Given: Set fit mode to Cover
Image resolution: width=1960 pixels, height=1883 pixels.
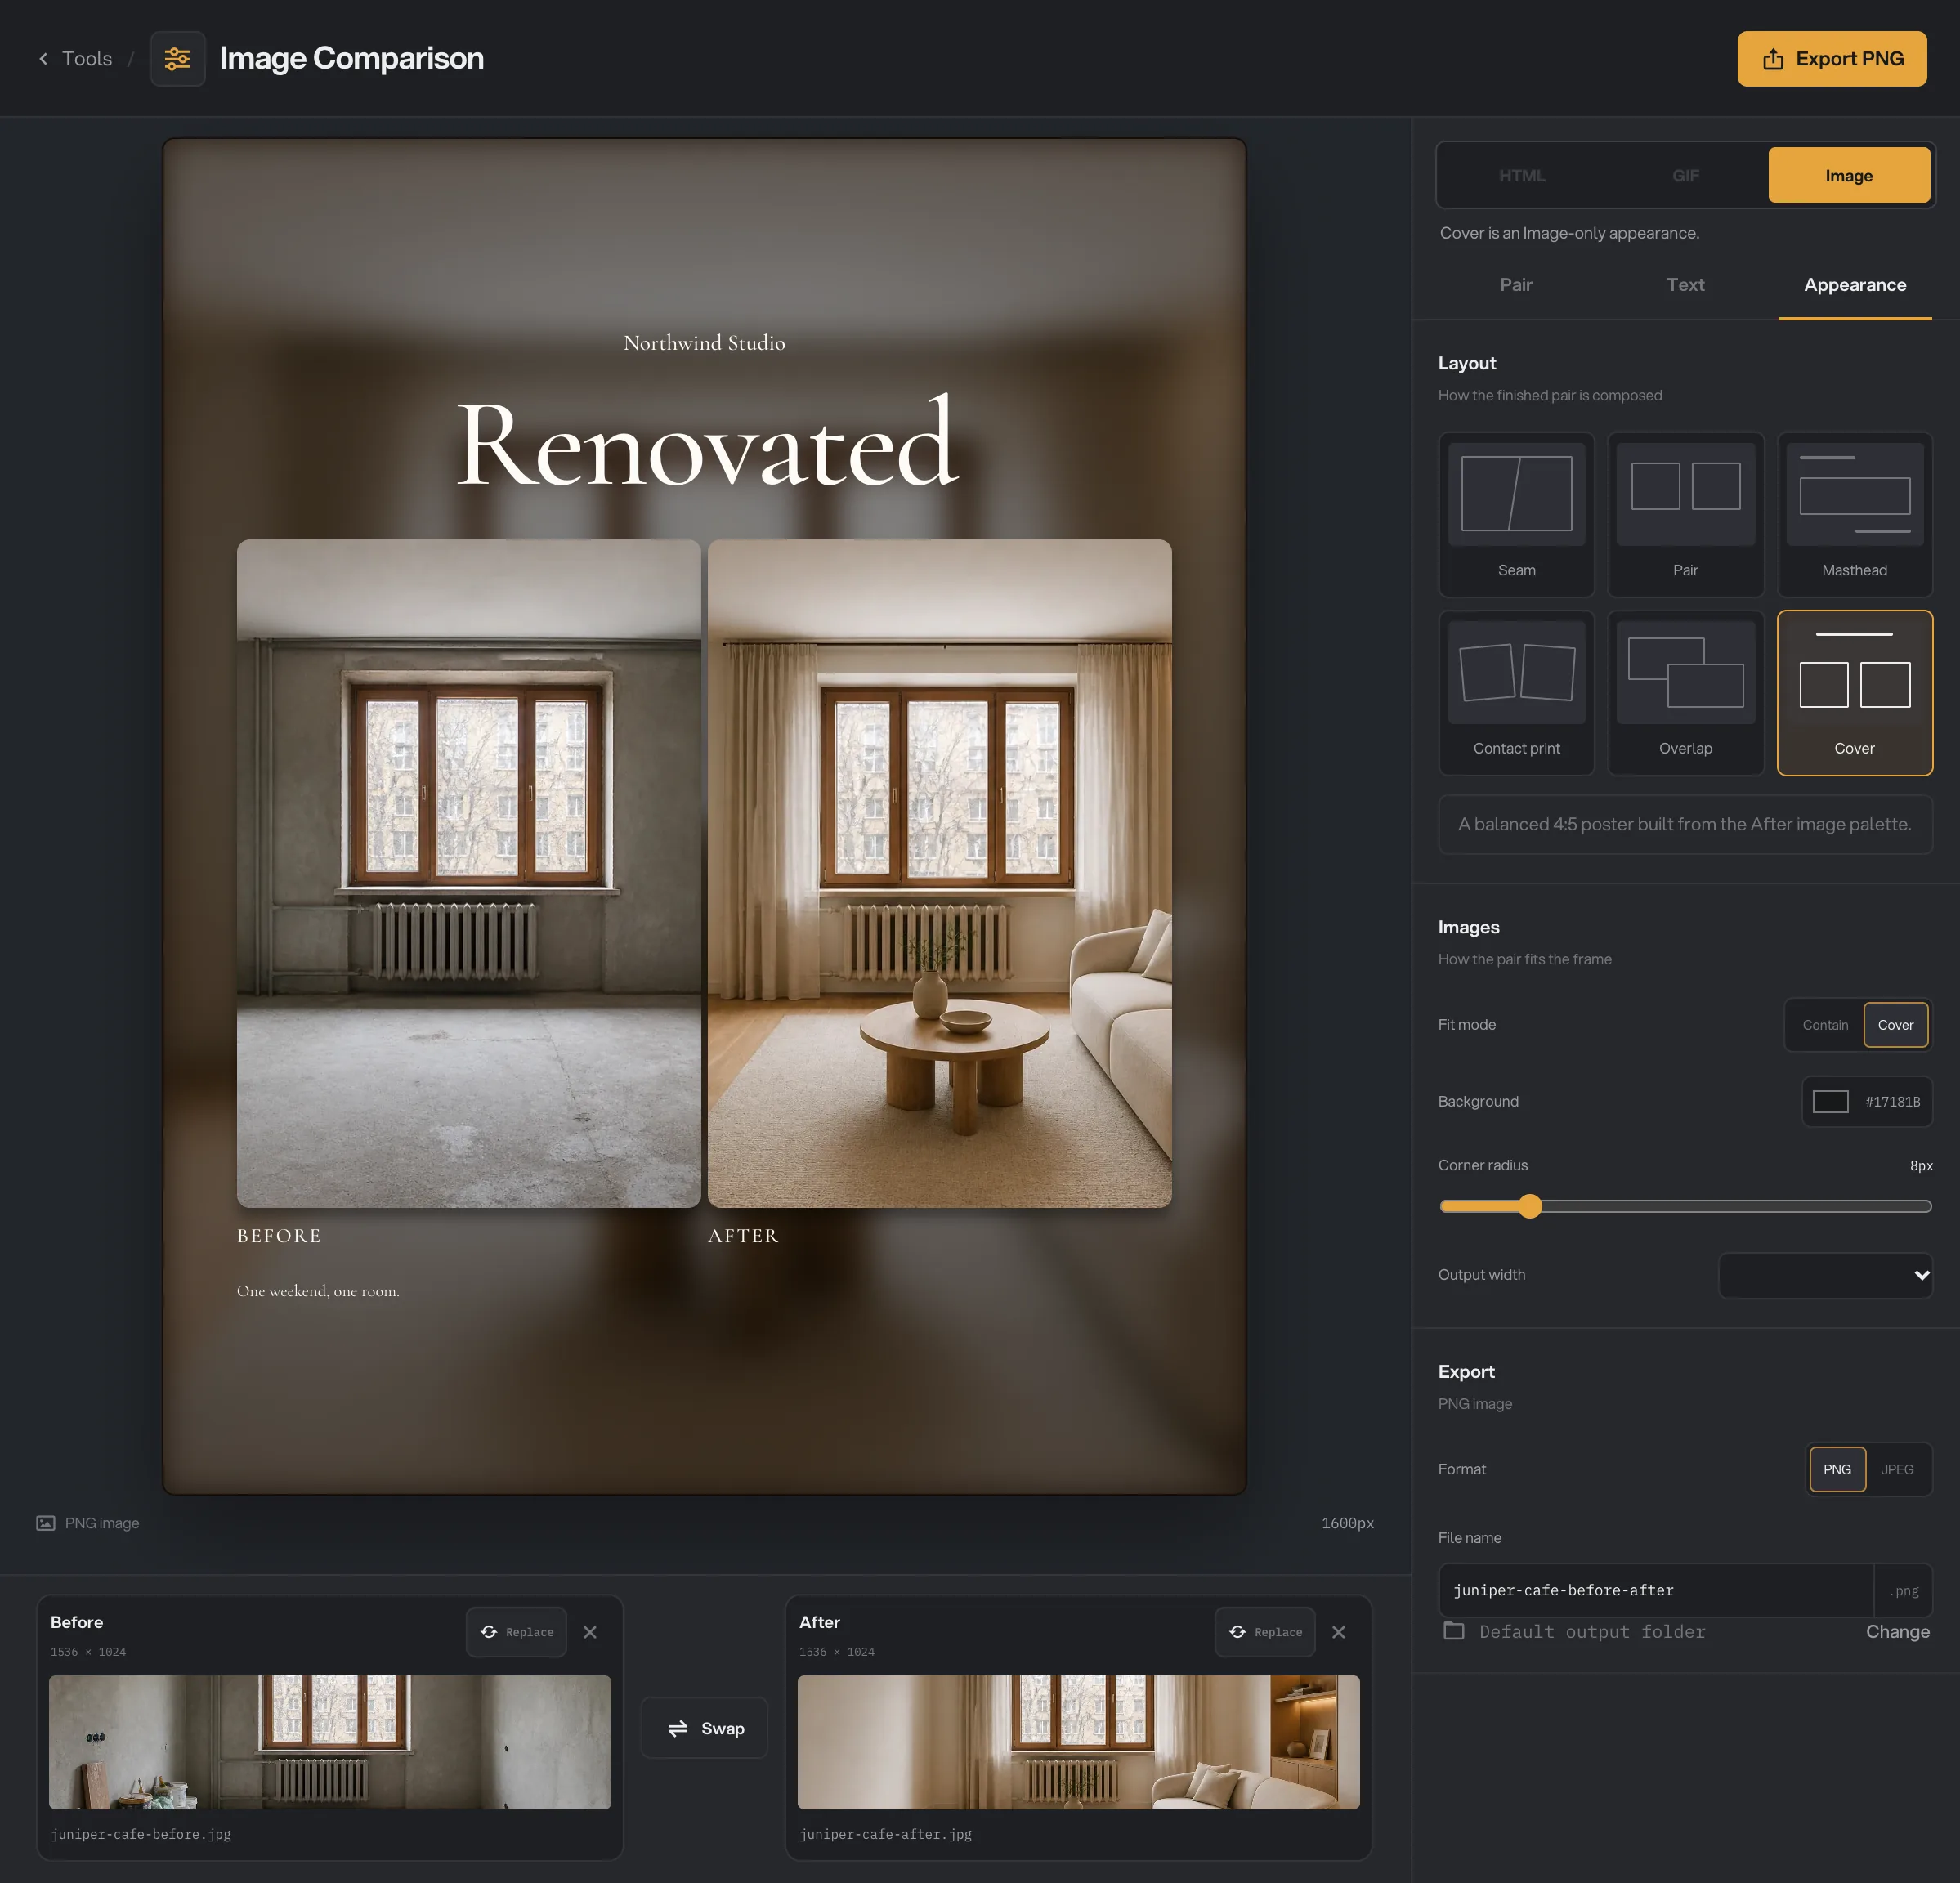Looking at the screenshot, I should click(1895, 1025).
